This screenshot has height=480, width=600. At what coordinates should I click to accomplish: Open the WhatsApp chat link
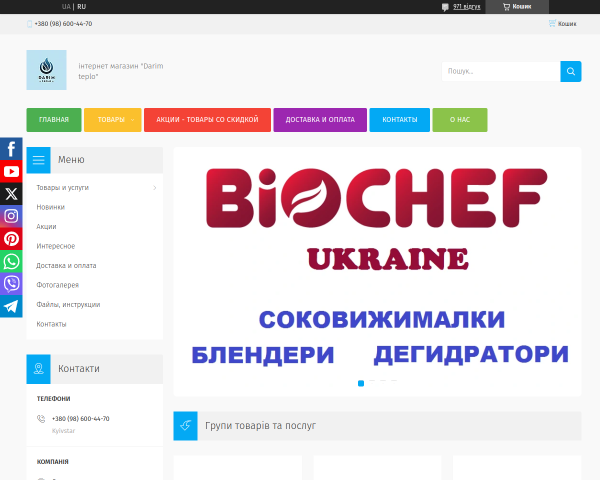[11, 261]
